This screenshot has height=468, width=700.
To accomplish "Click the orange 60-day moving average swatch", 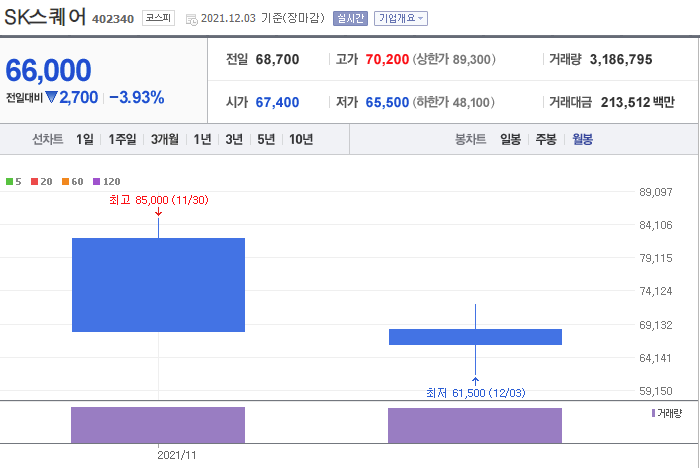I will (66, 181).
